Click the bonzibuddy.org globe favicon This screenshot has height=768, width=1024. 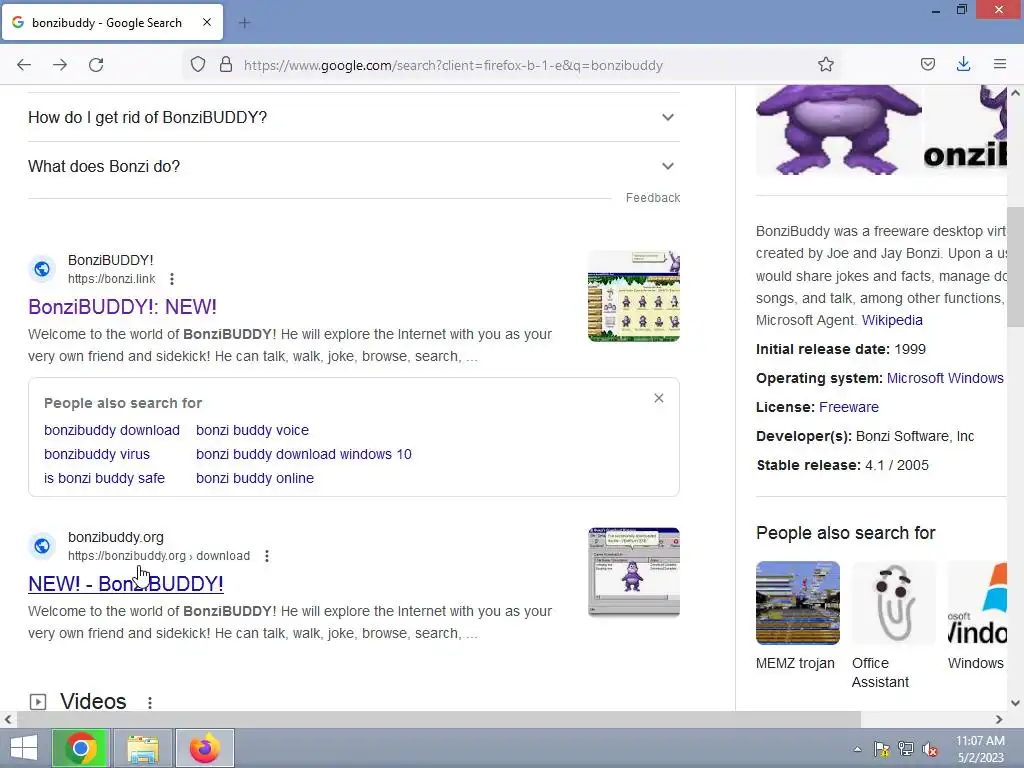42,546
